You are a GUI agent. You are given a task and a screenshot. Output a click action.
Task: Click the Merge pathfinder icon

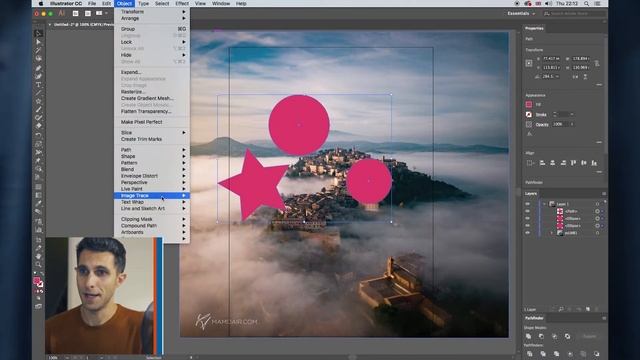(556, 354)
